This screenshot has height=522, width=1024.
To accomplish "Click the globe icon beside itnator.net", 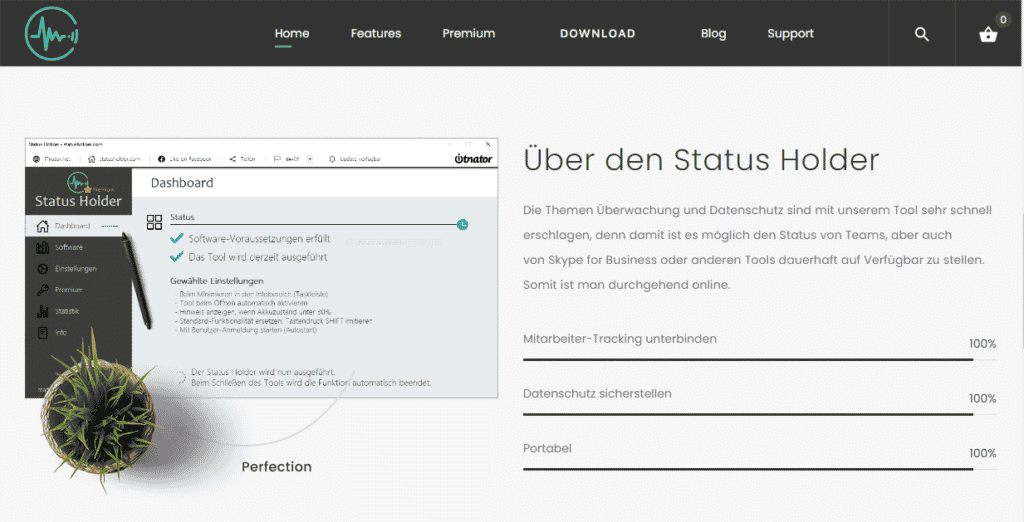I will (37, 159).
